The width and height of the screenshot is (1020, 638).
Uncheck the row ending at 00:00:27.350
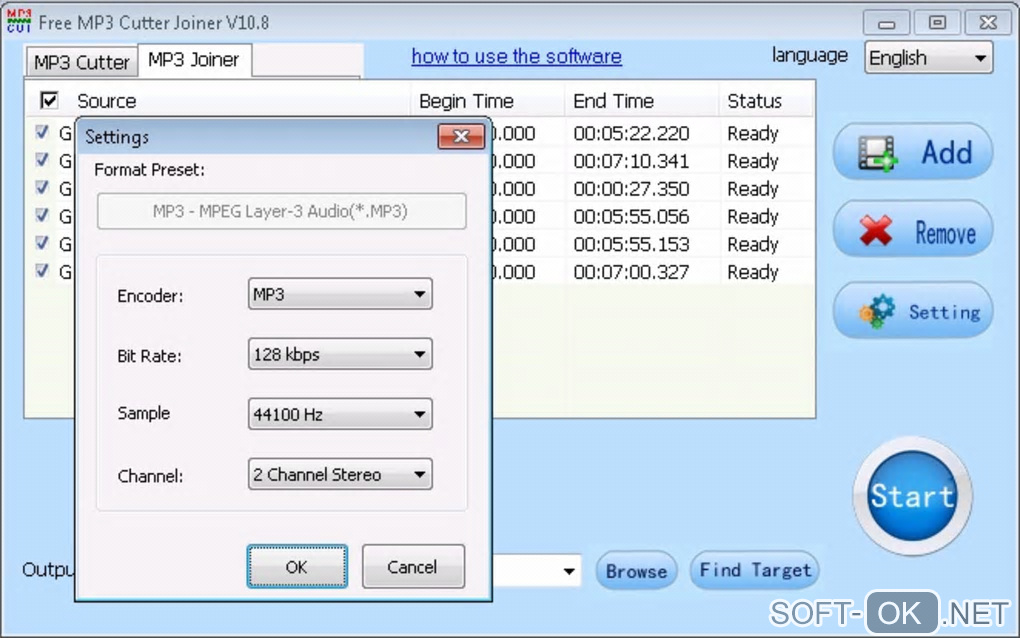[42, 188]
